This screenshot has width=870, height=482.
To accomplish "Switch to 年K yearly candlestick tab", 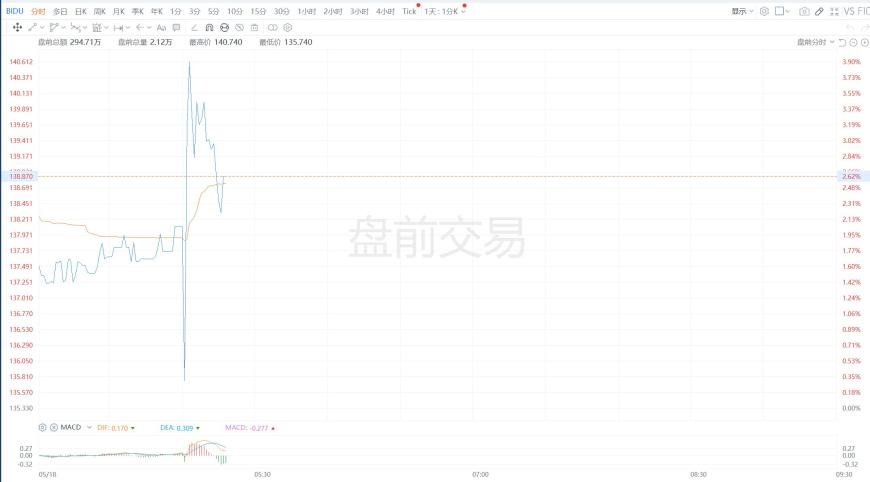I will pos(156,11).
